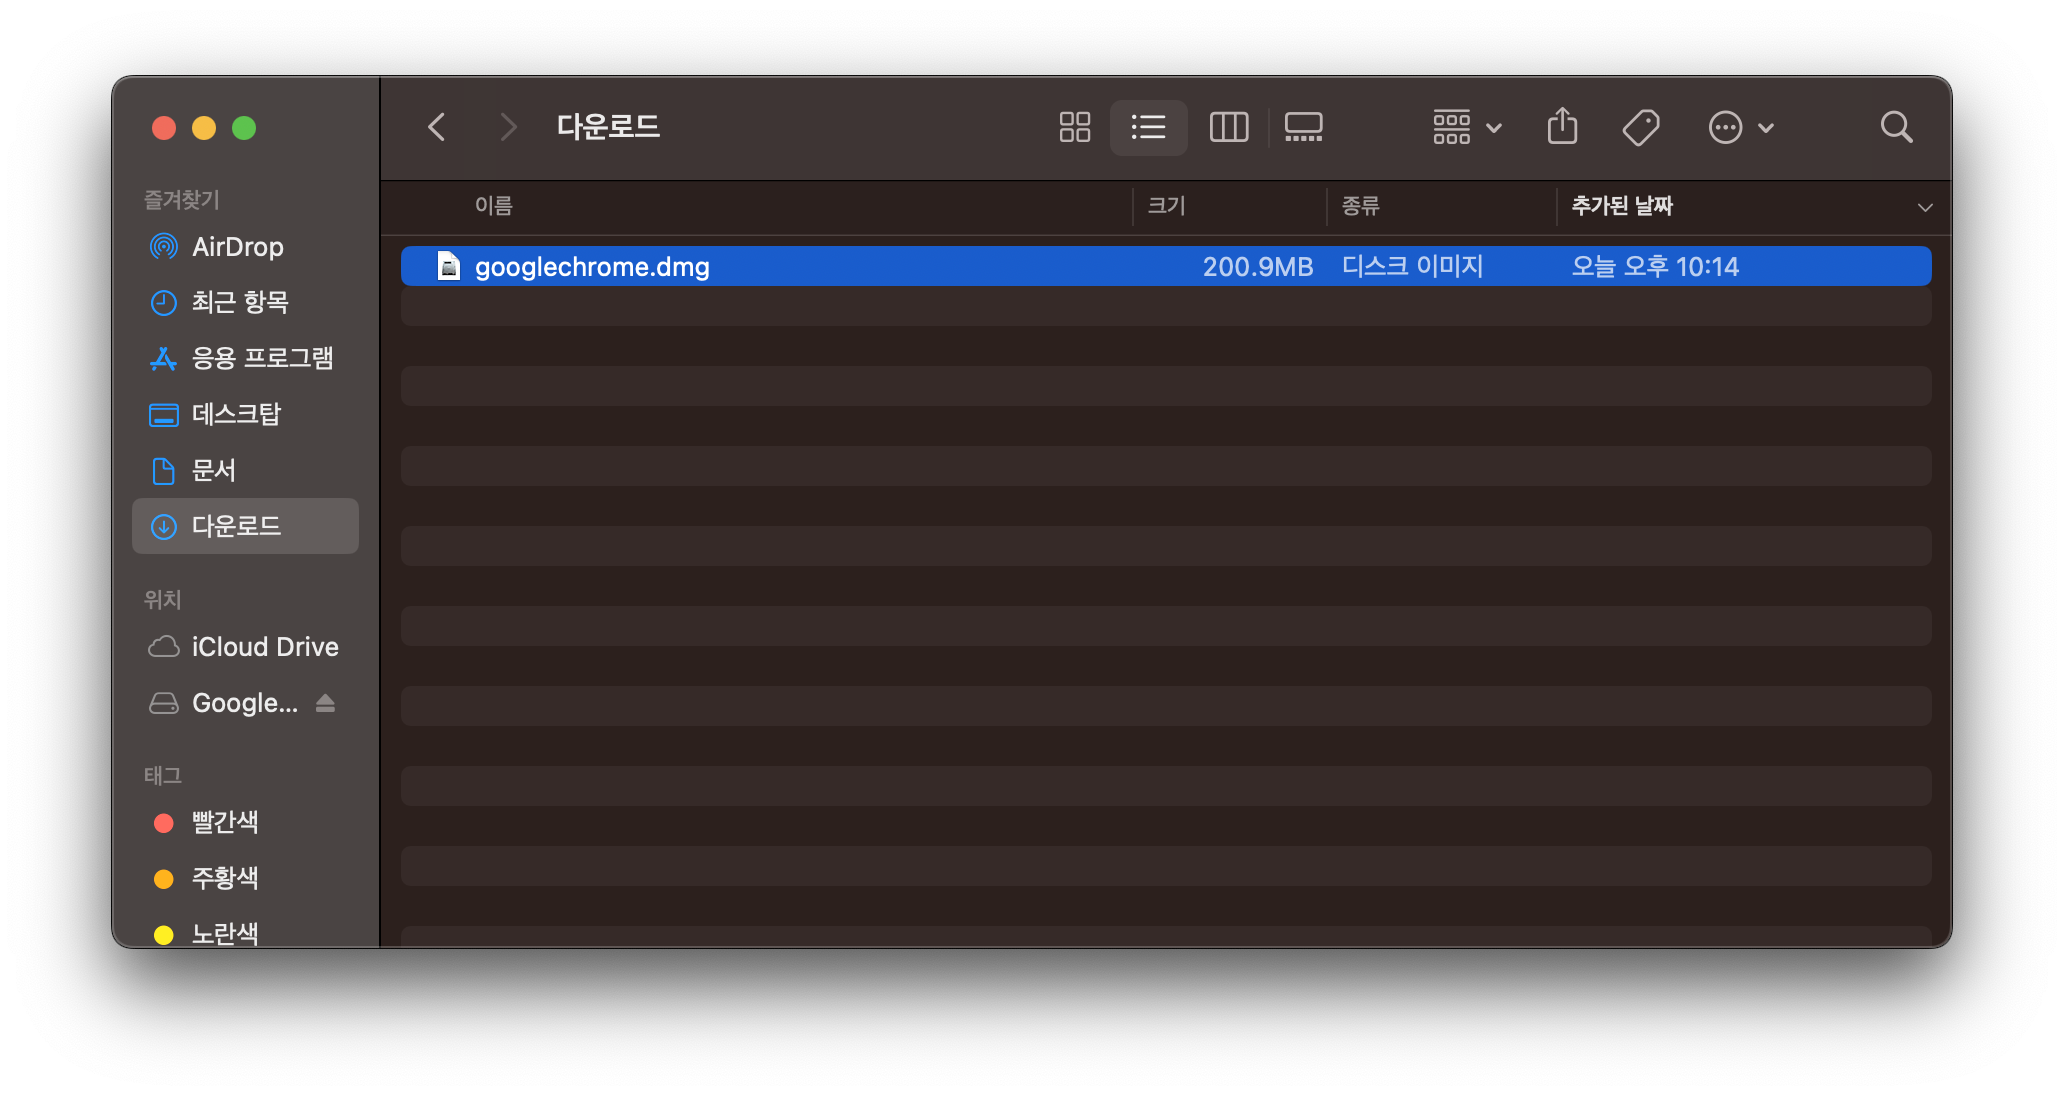The width and height of the screenshot is (2064, 1096).
Task: Open the more actions ellipsis menu
Action: [x=1740, y=127]
